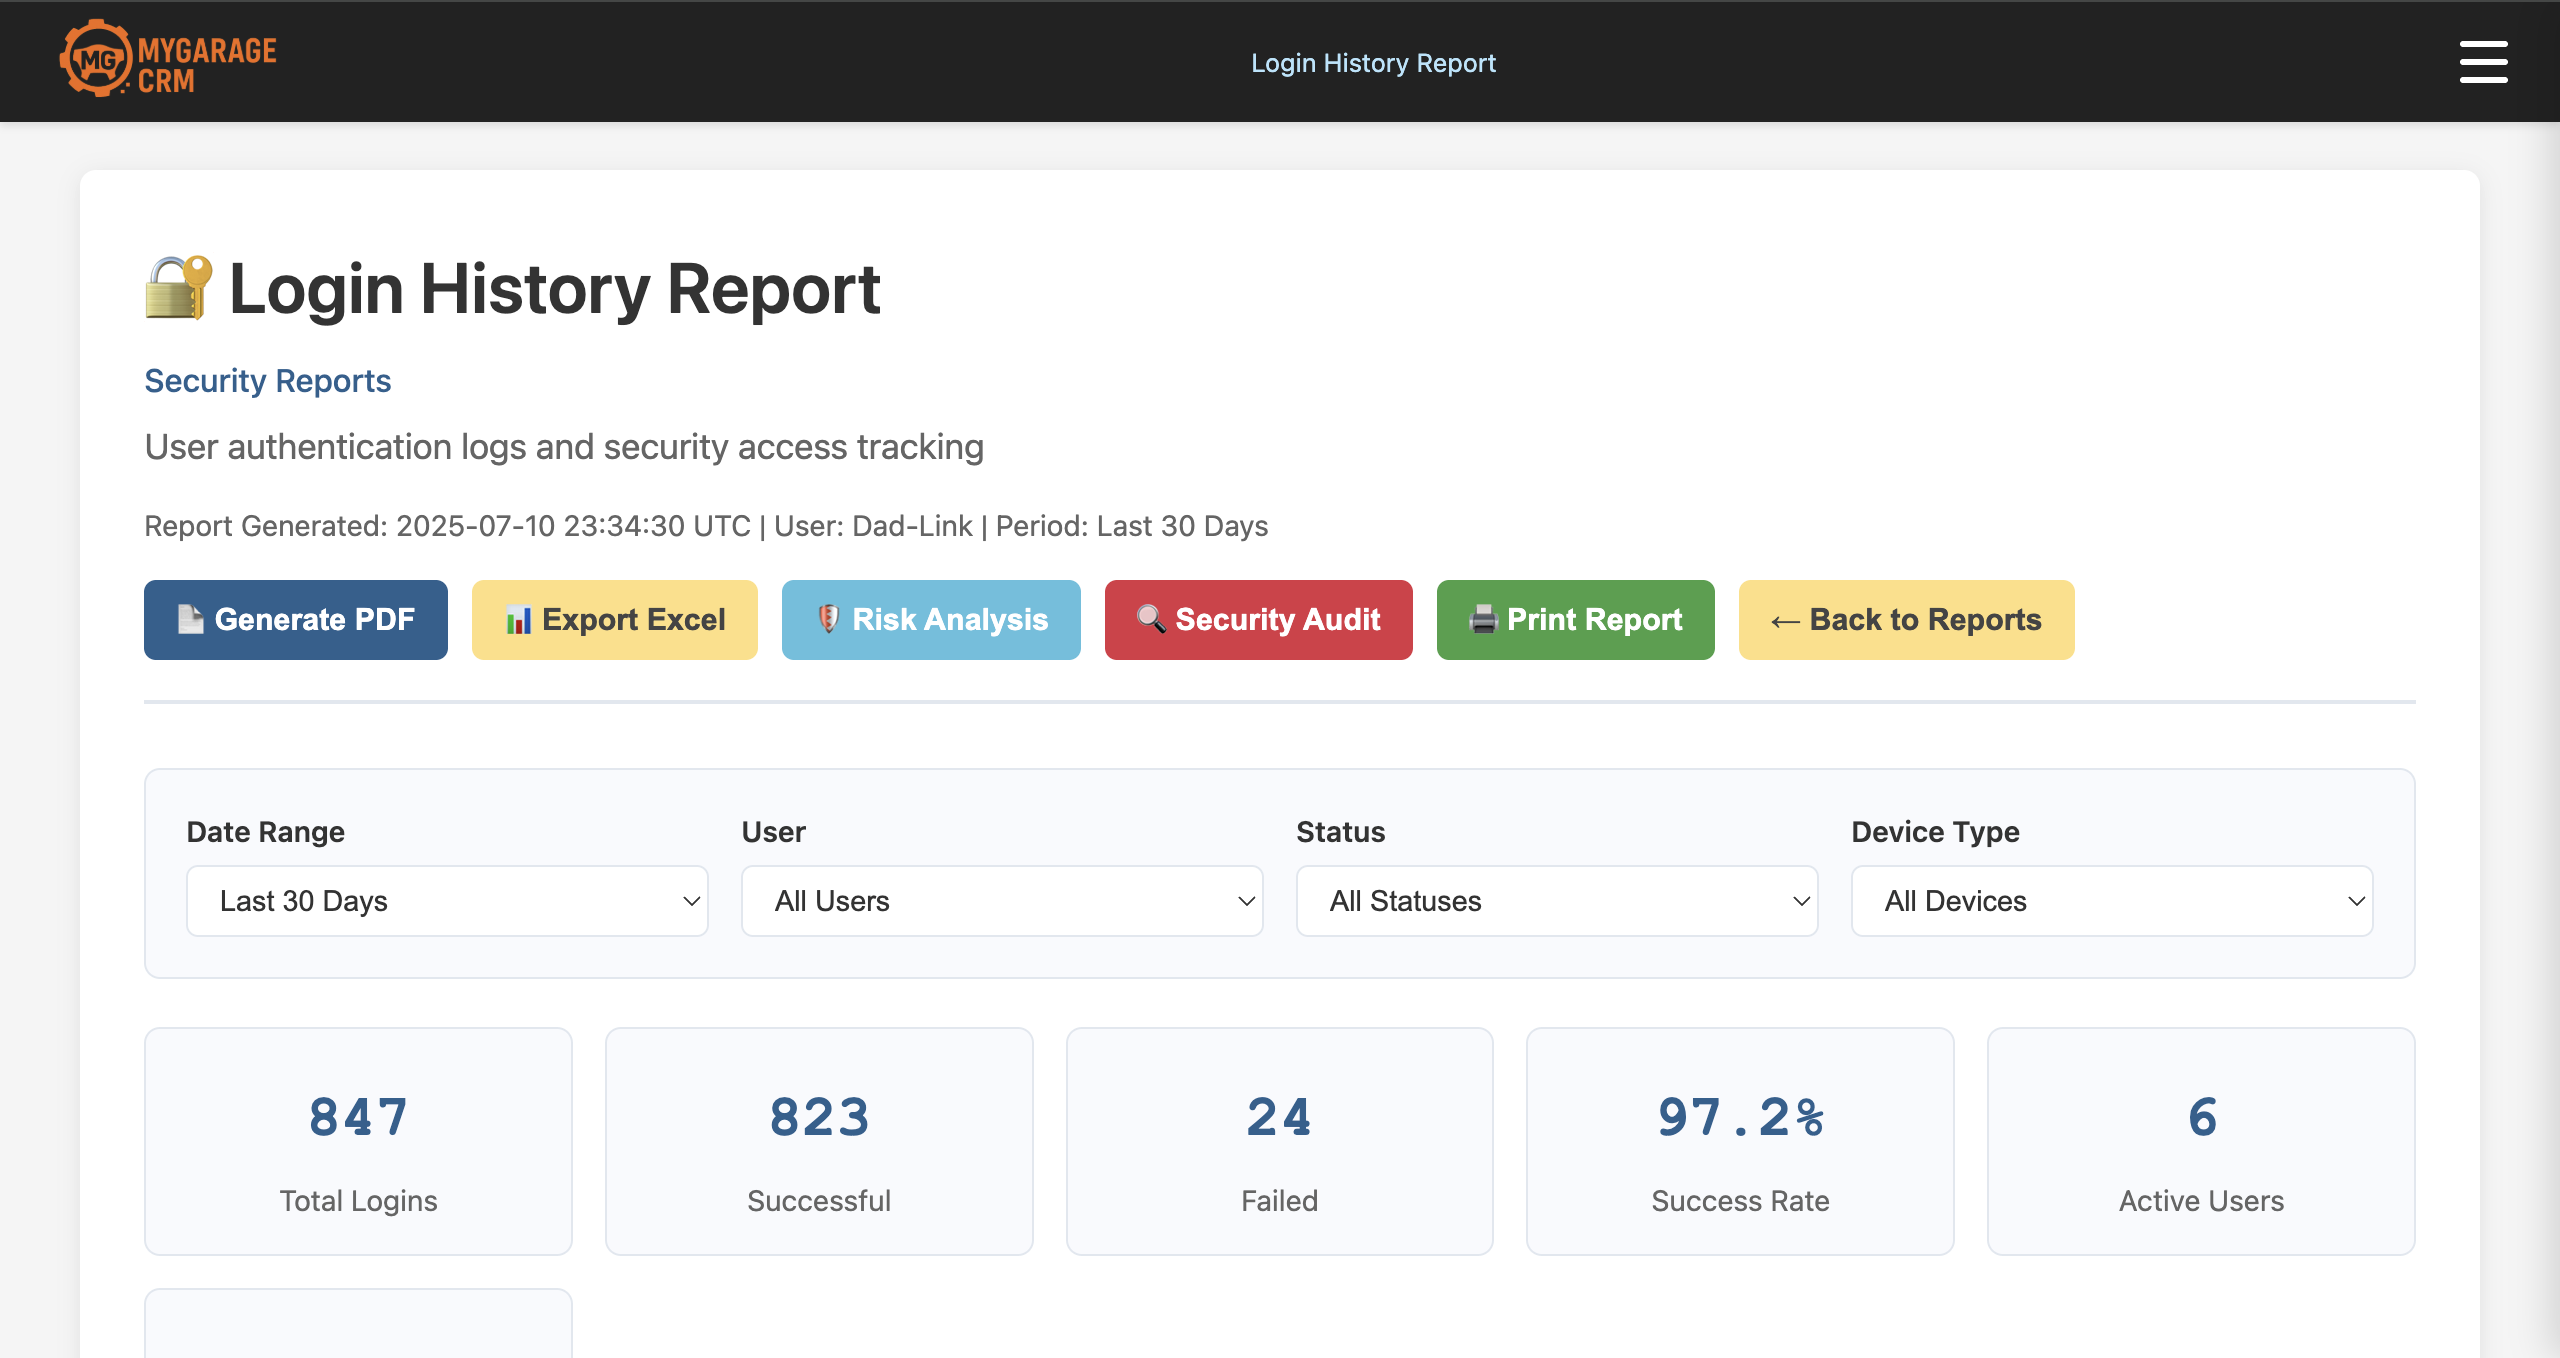Open the All Users dropdown
Viewport: 2560px width, 1358px height.
tap(1001, 900)
